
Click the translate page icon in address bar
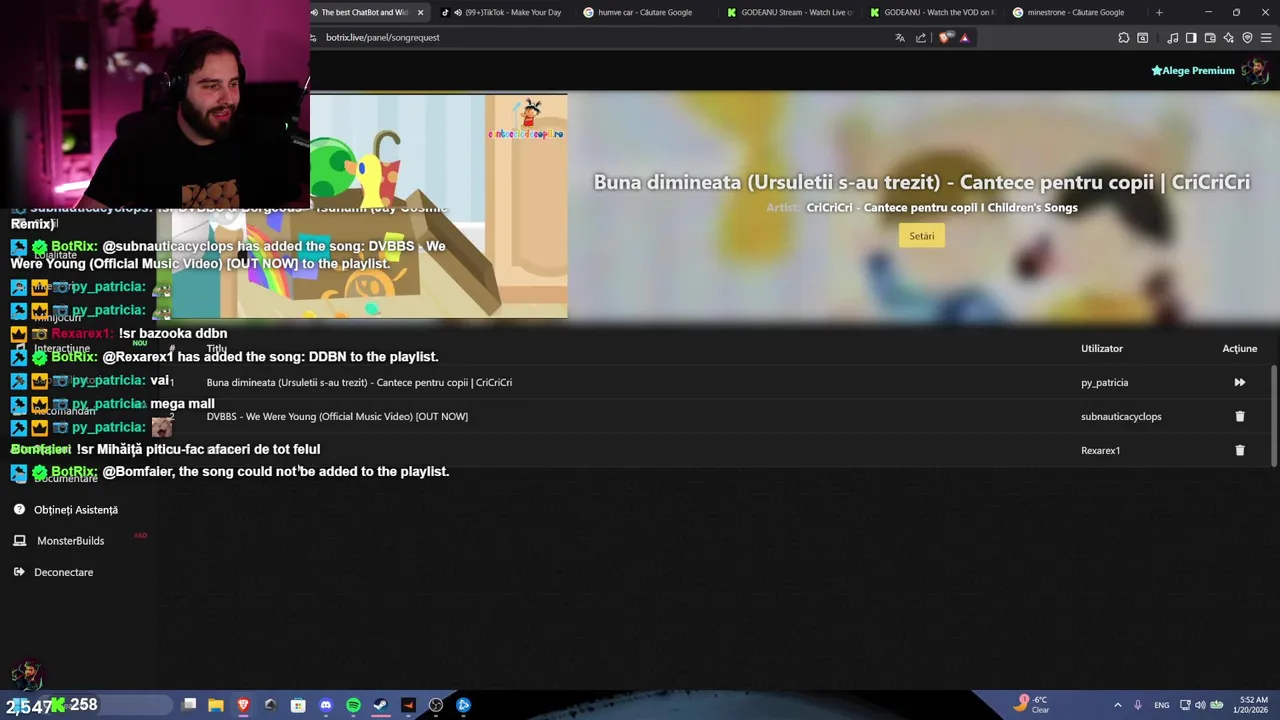tap(900, 38)
